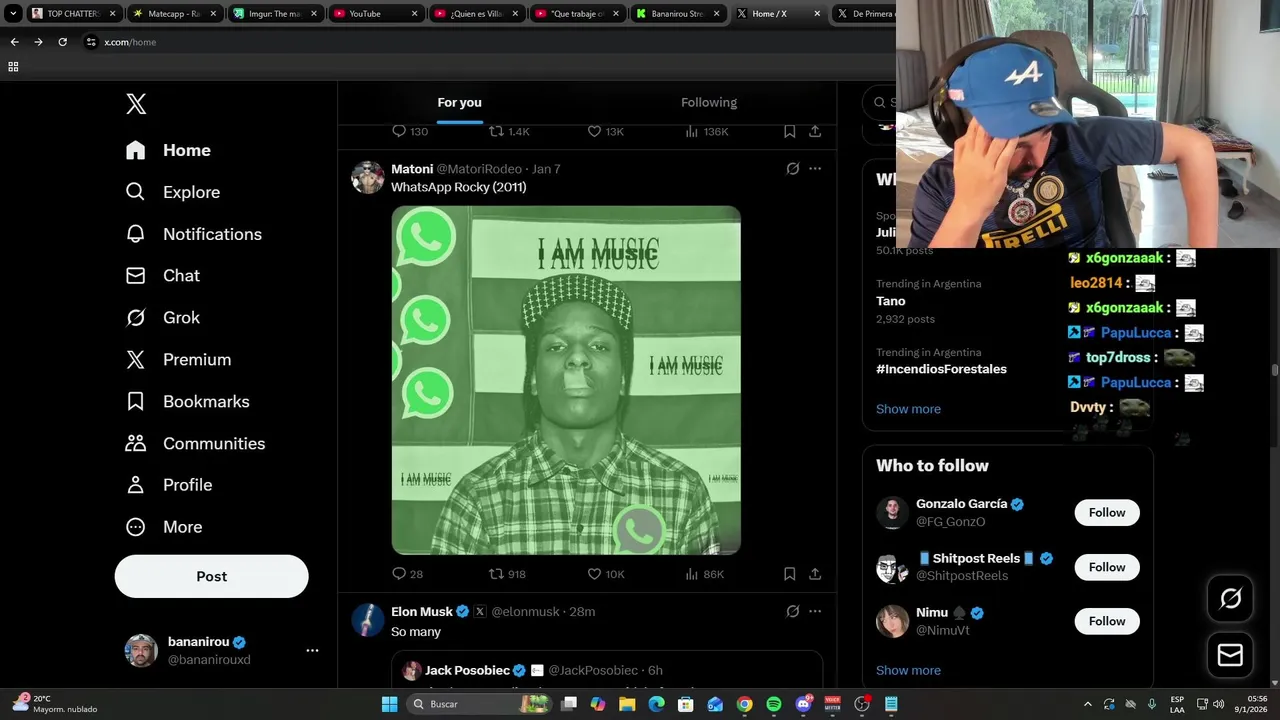Repost Matoni's post with 918 reposts
Screen dimensions: 1280x720
(496, 574)
